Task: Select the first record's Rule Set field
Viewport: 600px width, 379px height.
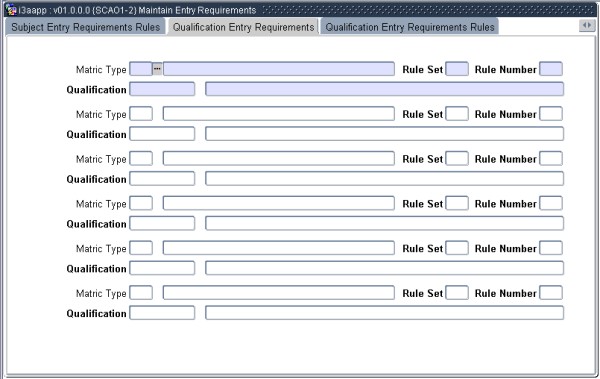Action: coord(457,69)
